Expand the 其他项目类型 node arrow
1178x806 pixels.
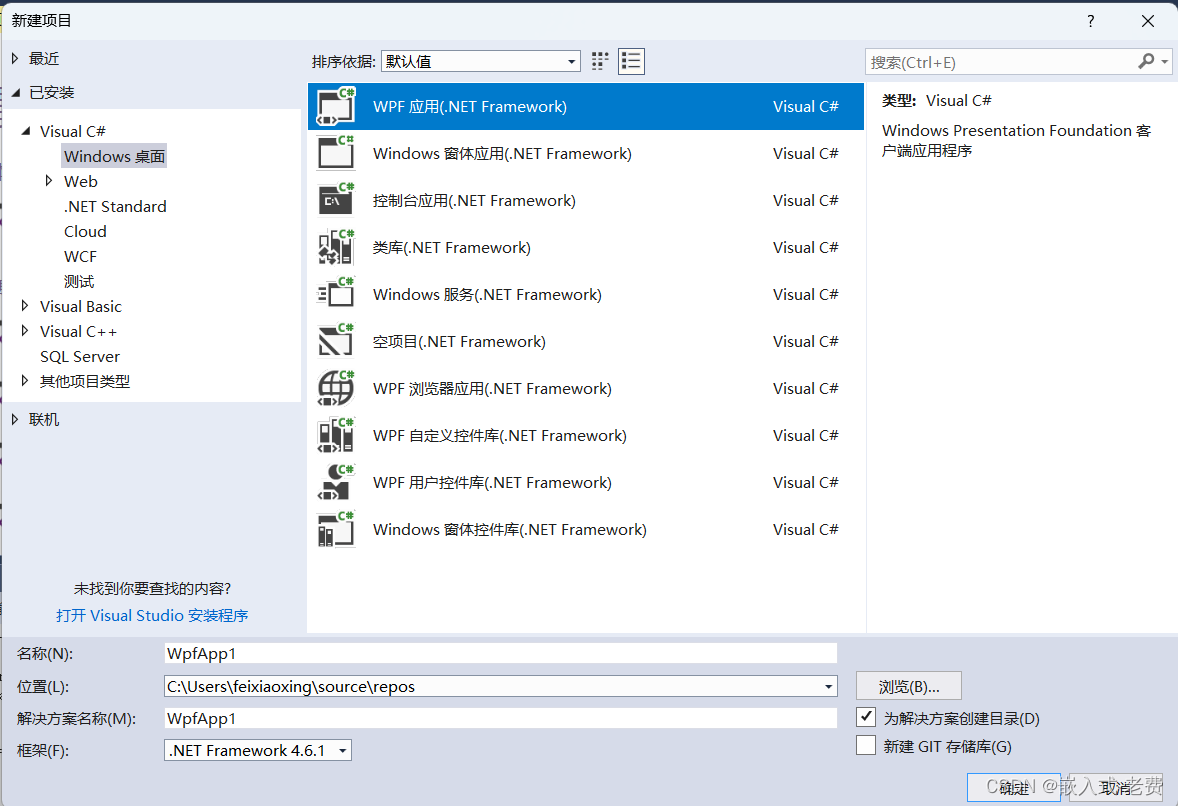click(25, 381)
